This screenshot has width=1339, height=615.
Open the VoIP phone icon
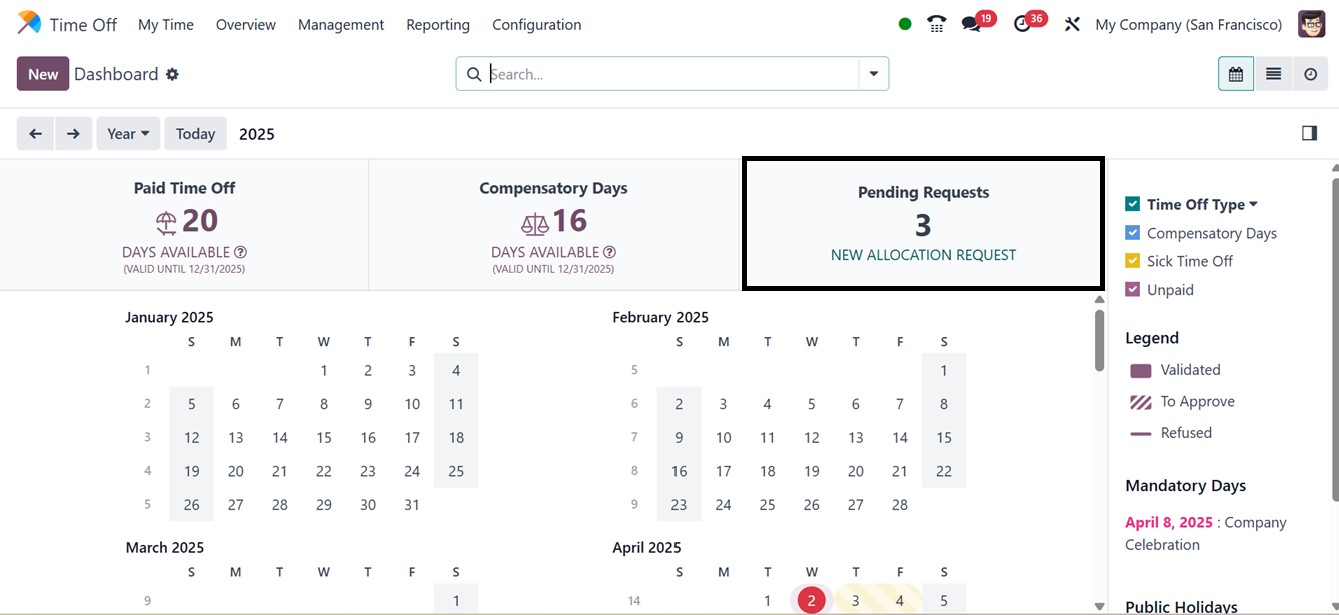[x=936, y=24]
